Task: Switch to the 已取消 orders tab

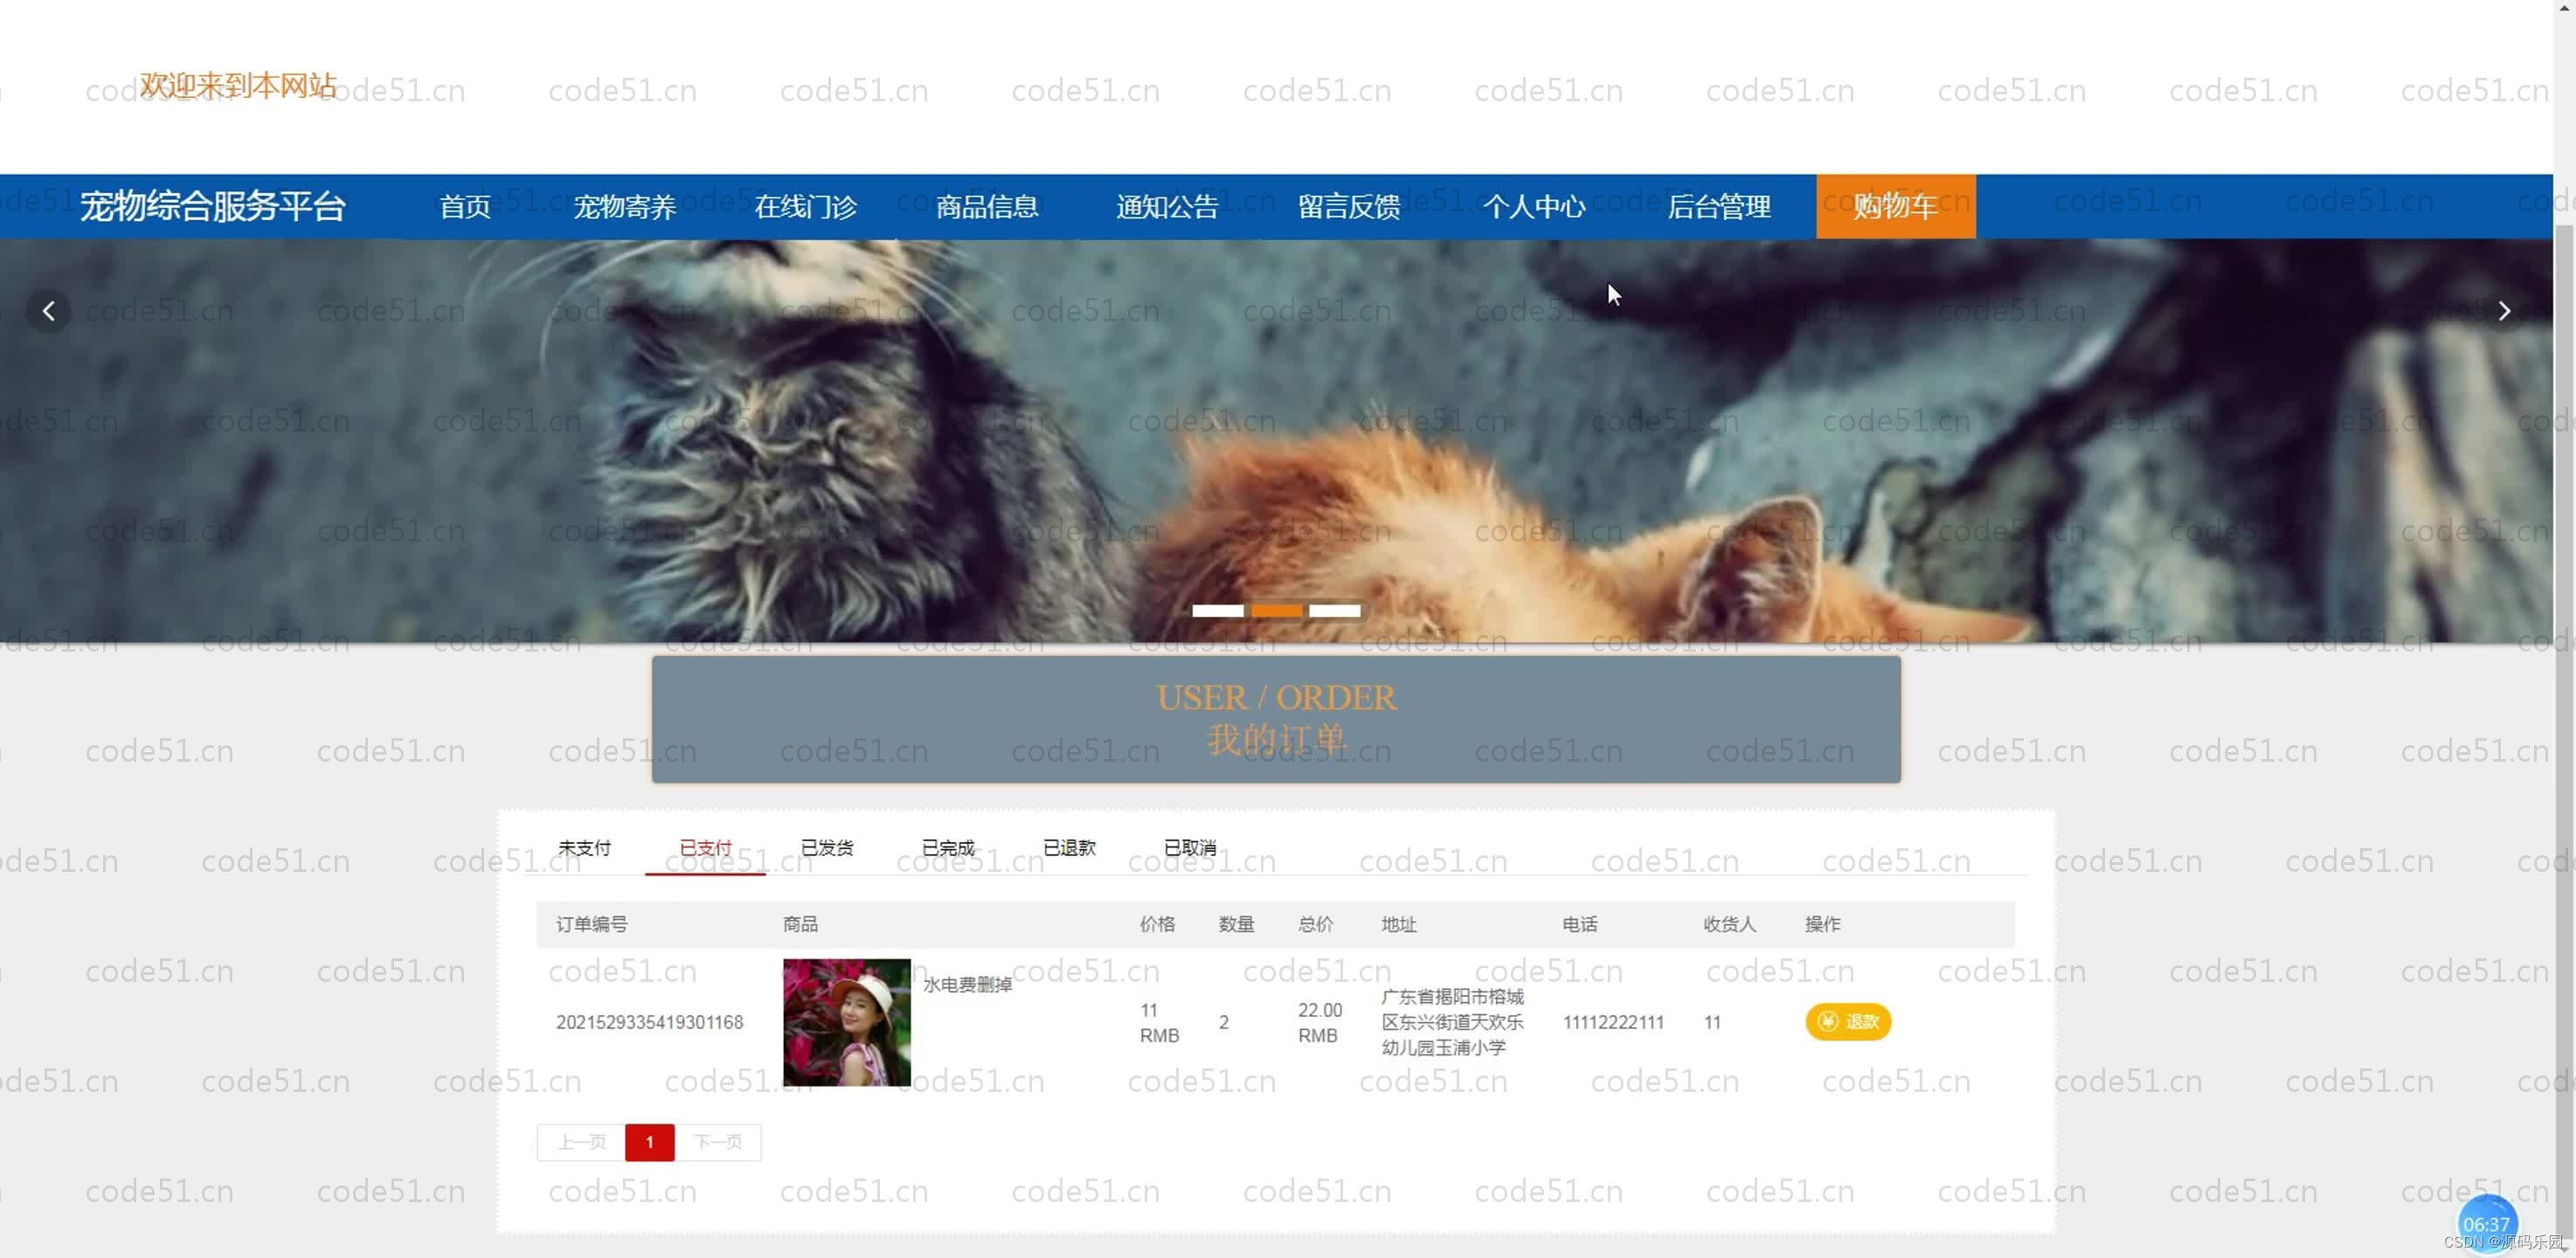Action: [1189, 848]
